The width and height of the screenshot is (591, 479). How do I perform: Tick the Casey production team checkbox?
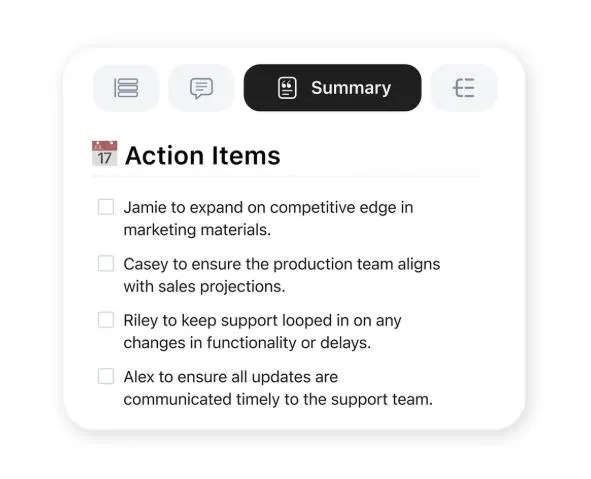click(106, 263)
